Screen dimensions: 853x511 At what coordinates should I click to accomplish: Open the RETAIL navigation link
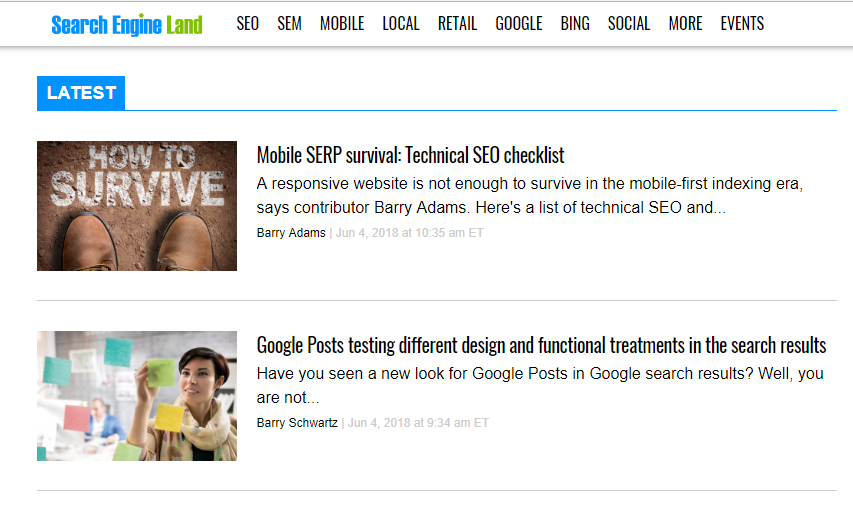tap(458, 23)
